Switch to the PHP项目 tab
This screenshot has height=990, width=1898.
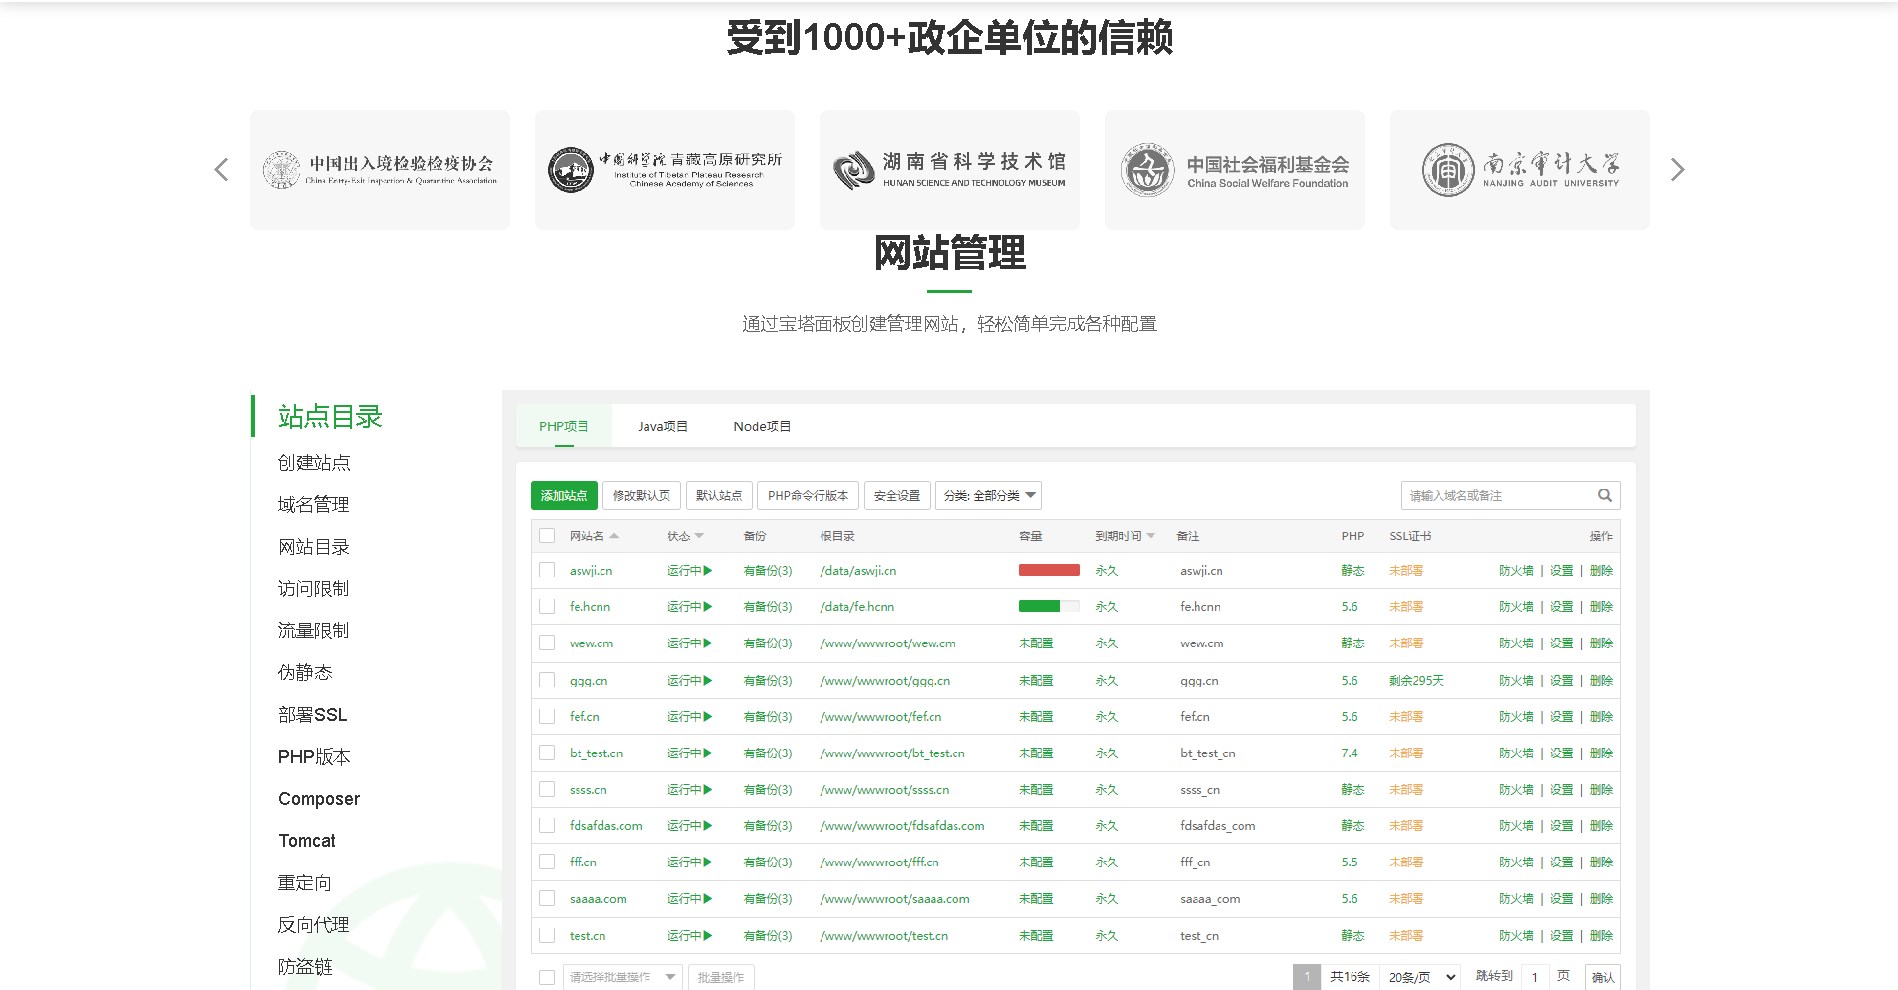563,426
